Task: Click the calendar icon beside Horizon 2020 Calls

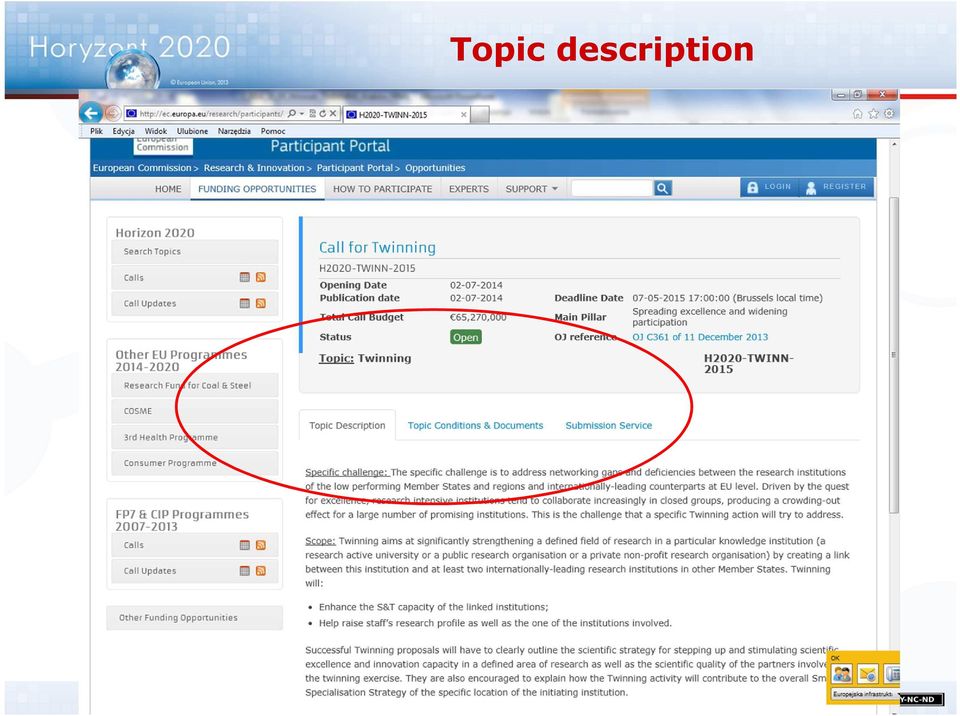Action: tap(245, 277)
